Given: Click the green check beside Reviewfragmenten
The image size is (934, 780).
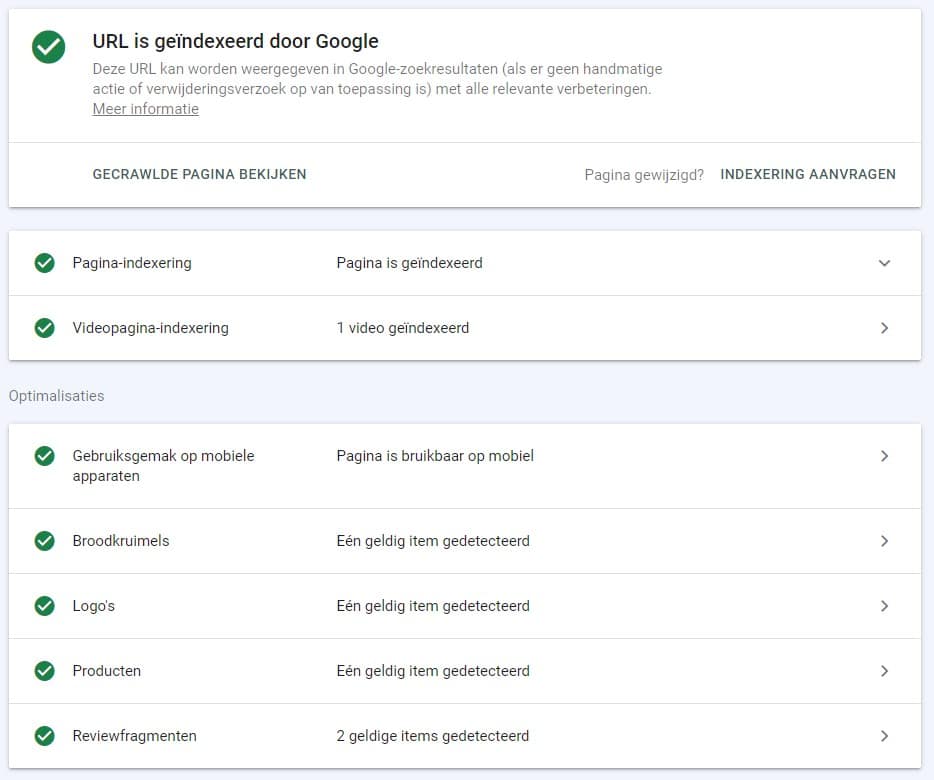Looking at the screenshot, I should click(45, 736).
